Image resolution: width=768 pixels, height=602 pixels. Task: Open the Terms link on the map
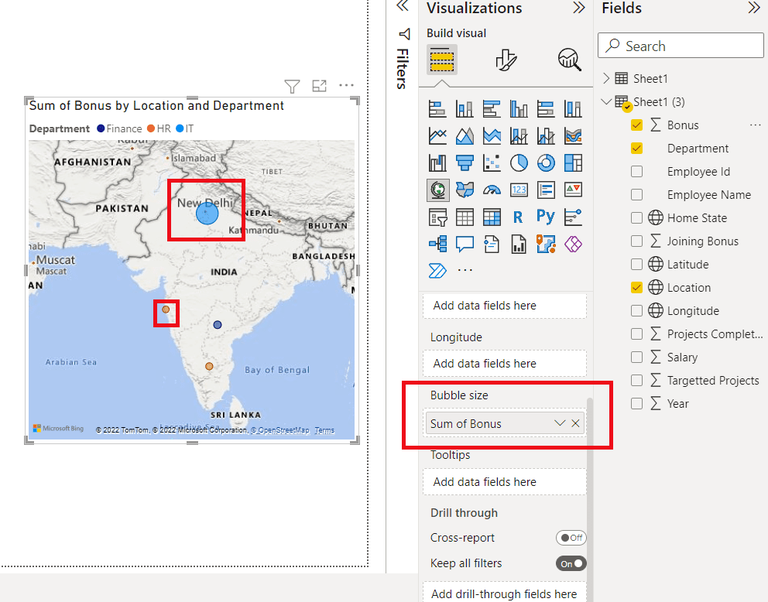324,430
